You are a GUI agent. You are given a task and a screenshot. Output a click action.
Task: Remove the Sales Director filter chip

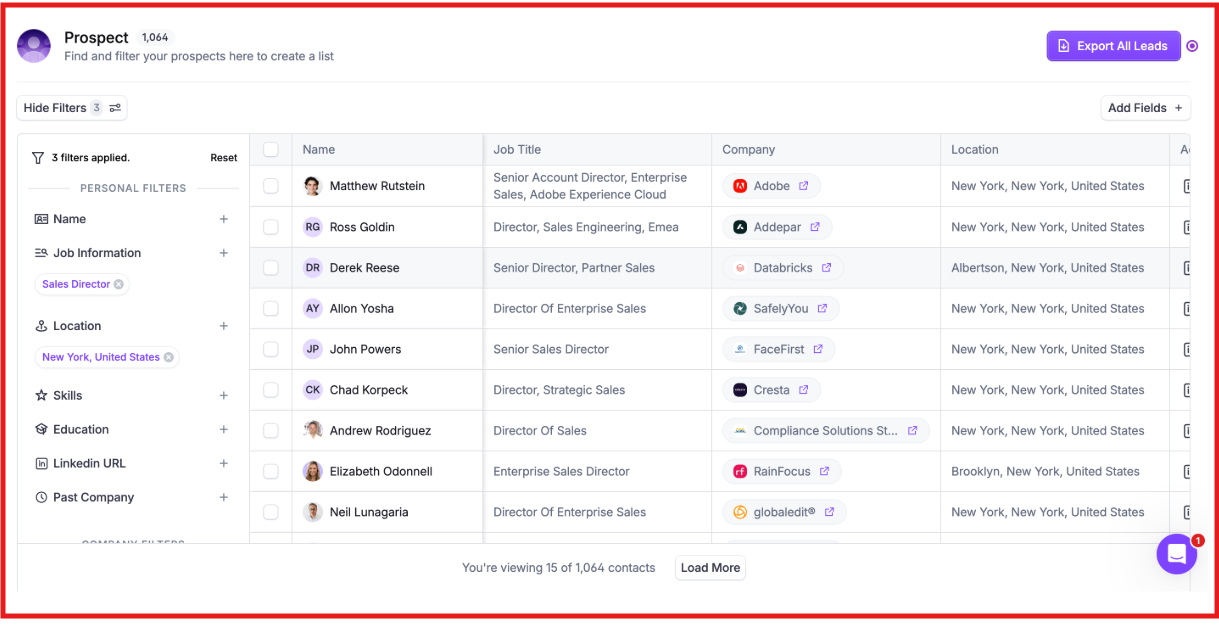pos(119,285)
